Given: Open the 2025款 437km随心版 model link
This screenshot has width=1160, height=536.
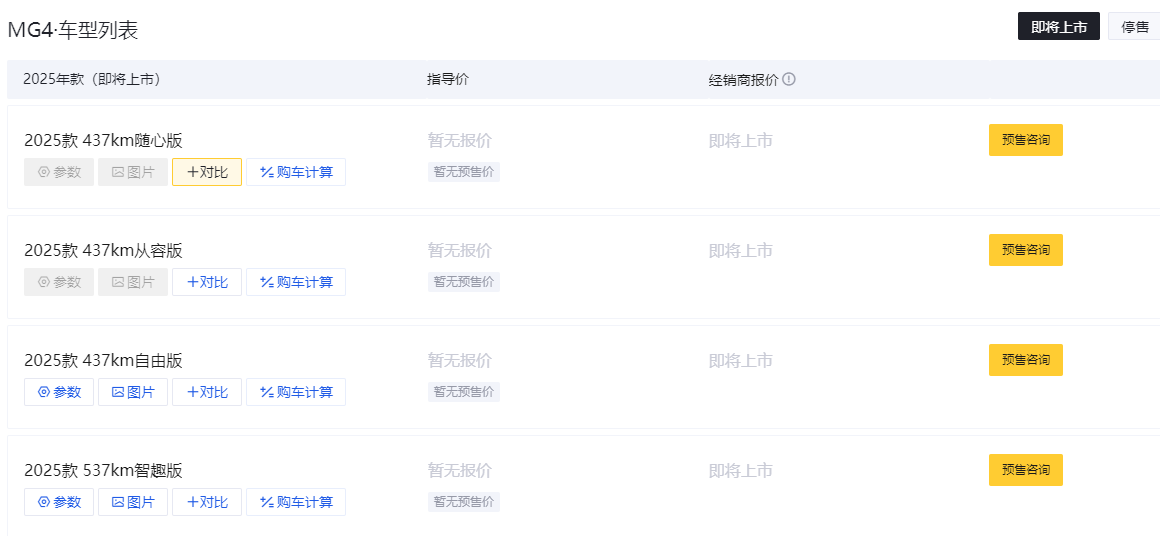Looking at the screenshot, I should pyautogui.click(x=103, y=141).
